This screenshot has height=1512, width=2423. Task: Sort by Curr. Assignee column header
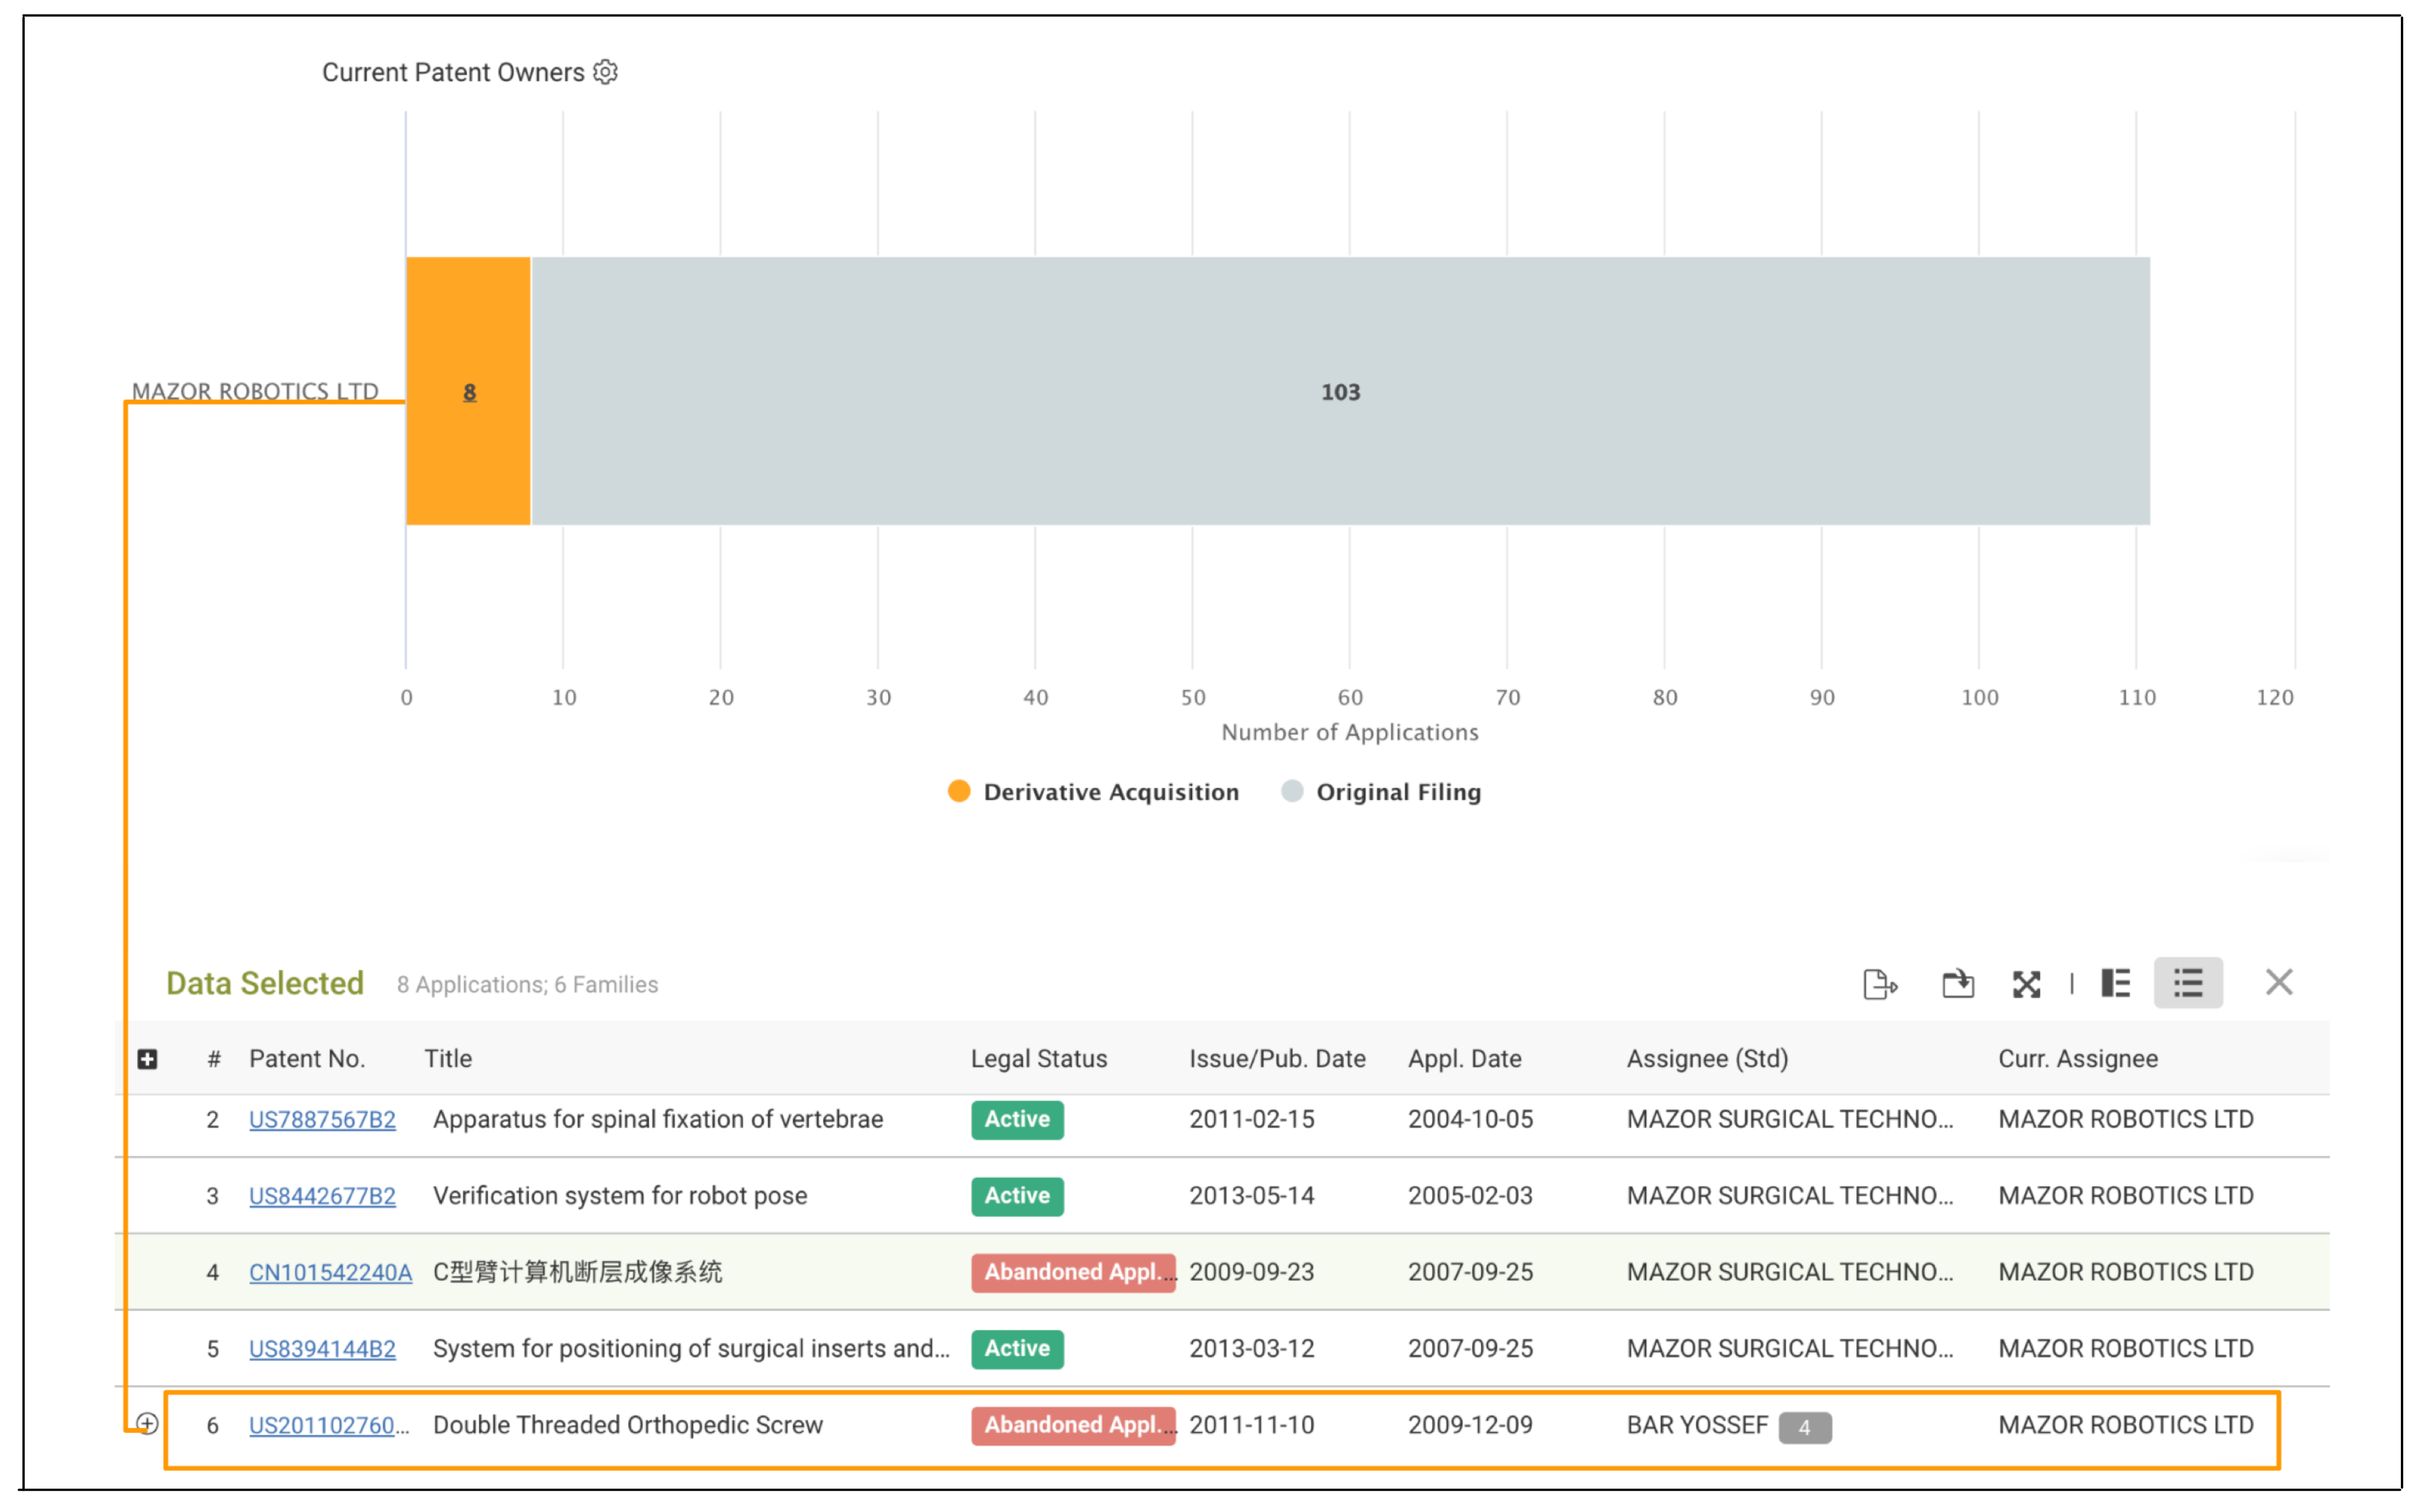[x=2078, y=1059]
